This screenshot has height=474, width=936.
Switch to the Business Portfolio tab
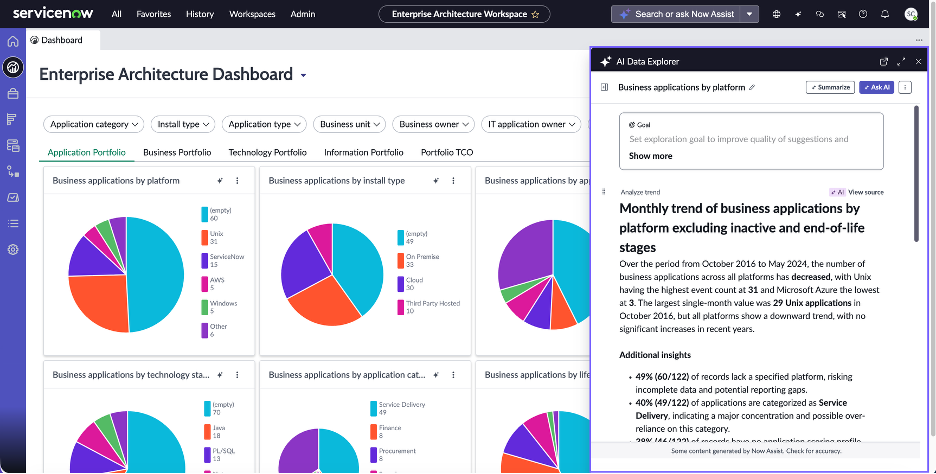click(177, 152)
